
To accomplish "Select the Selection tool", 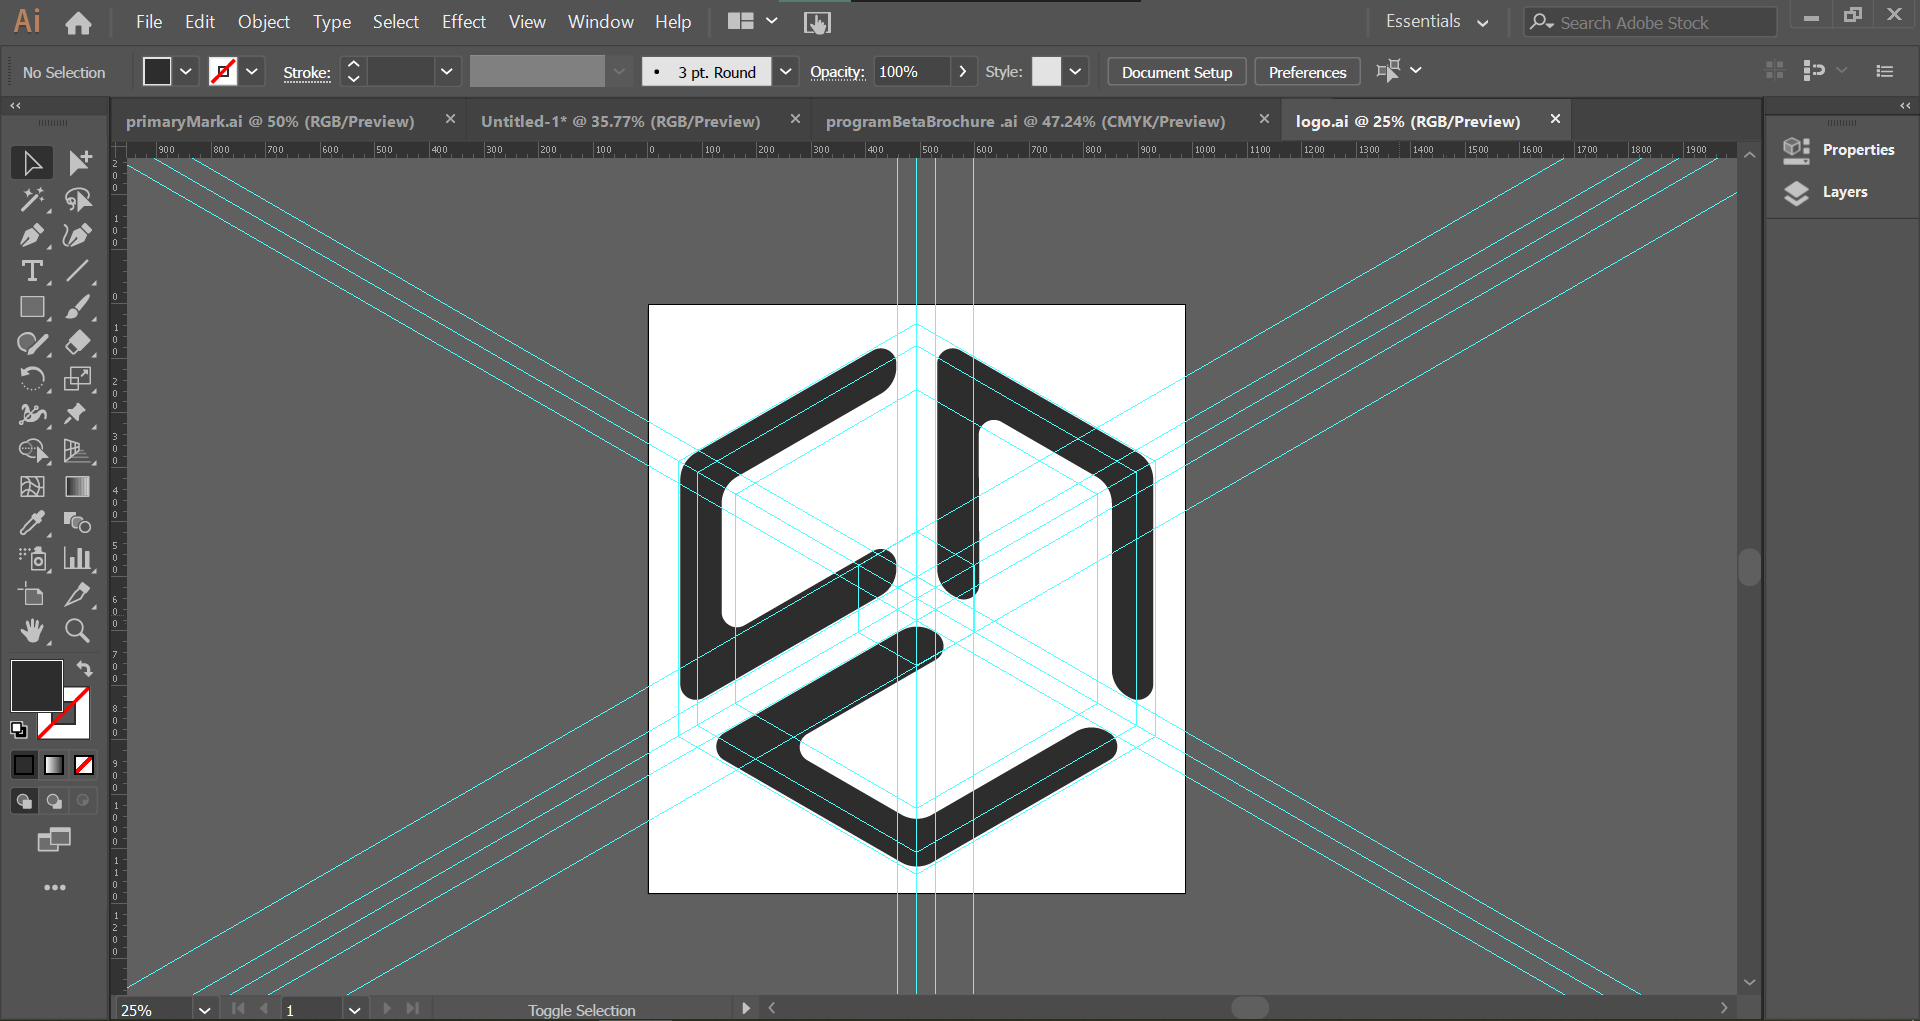I will pos(32,162).
